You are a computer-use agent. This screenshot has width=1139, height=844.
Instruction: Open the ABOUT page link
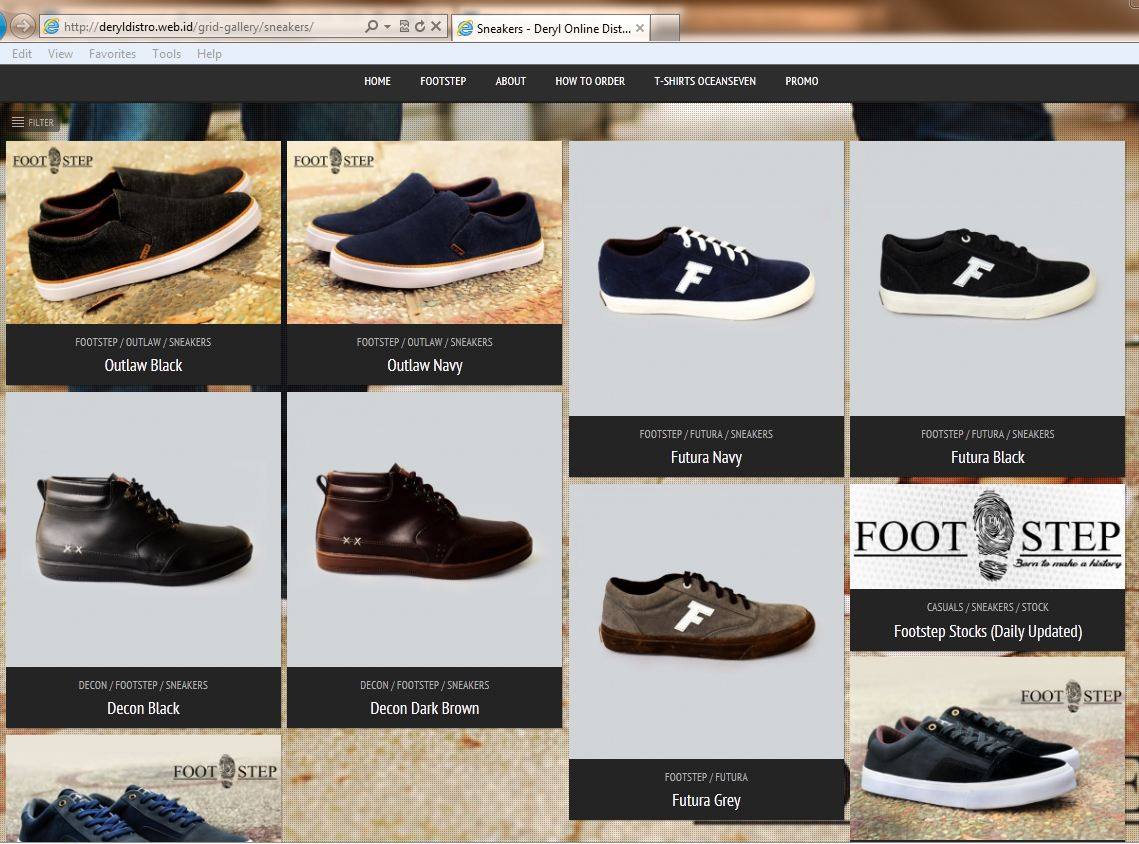[511, 81]
